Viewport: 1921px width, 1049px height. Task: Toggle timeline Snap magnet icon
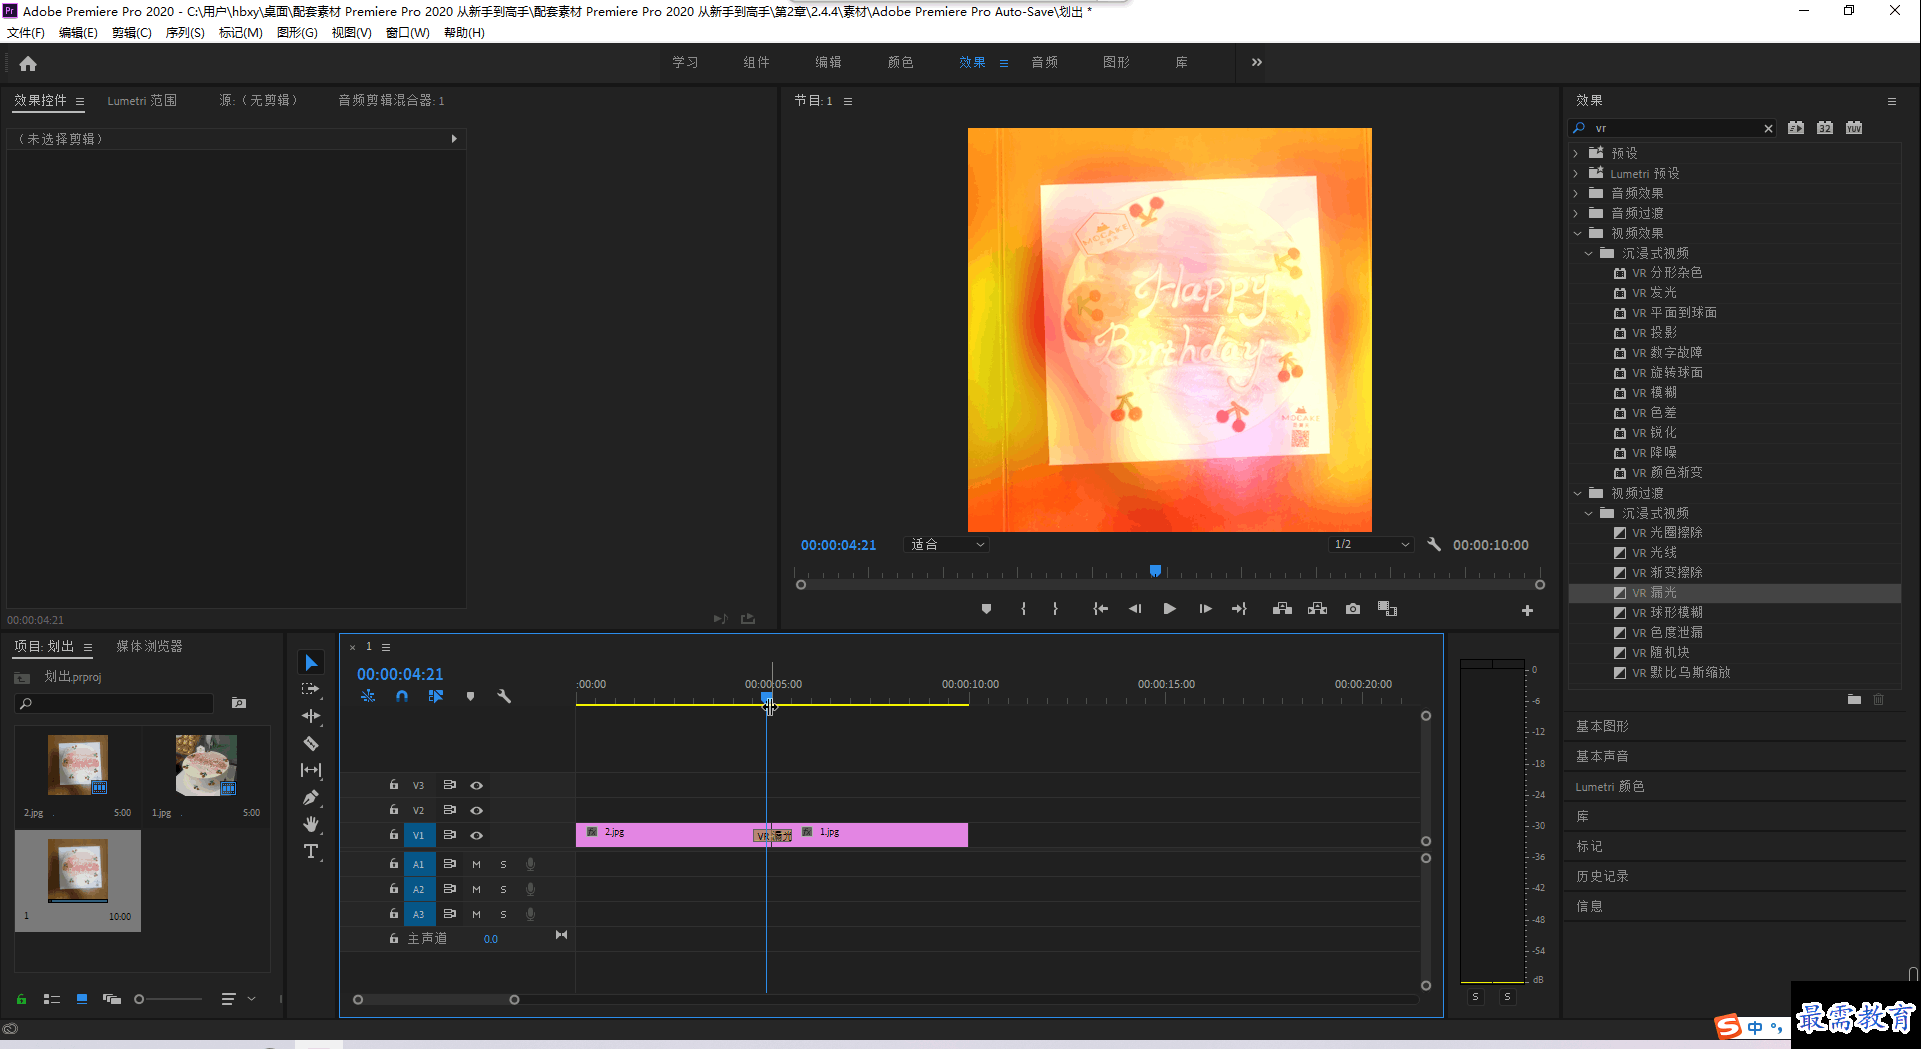[x=402, y=696]
